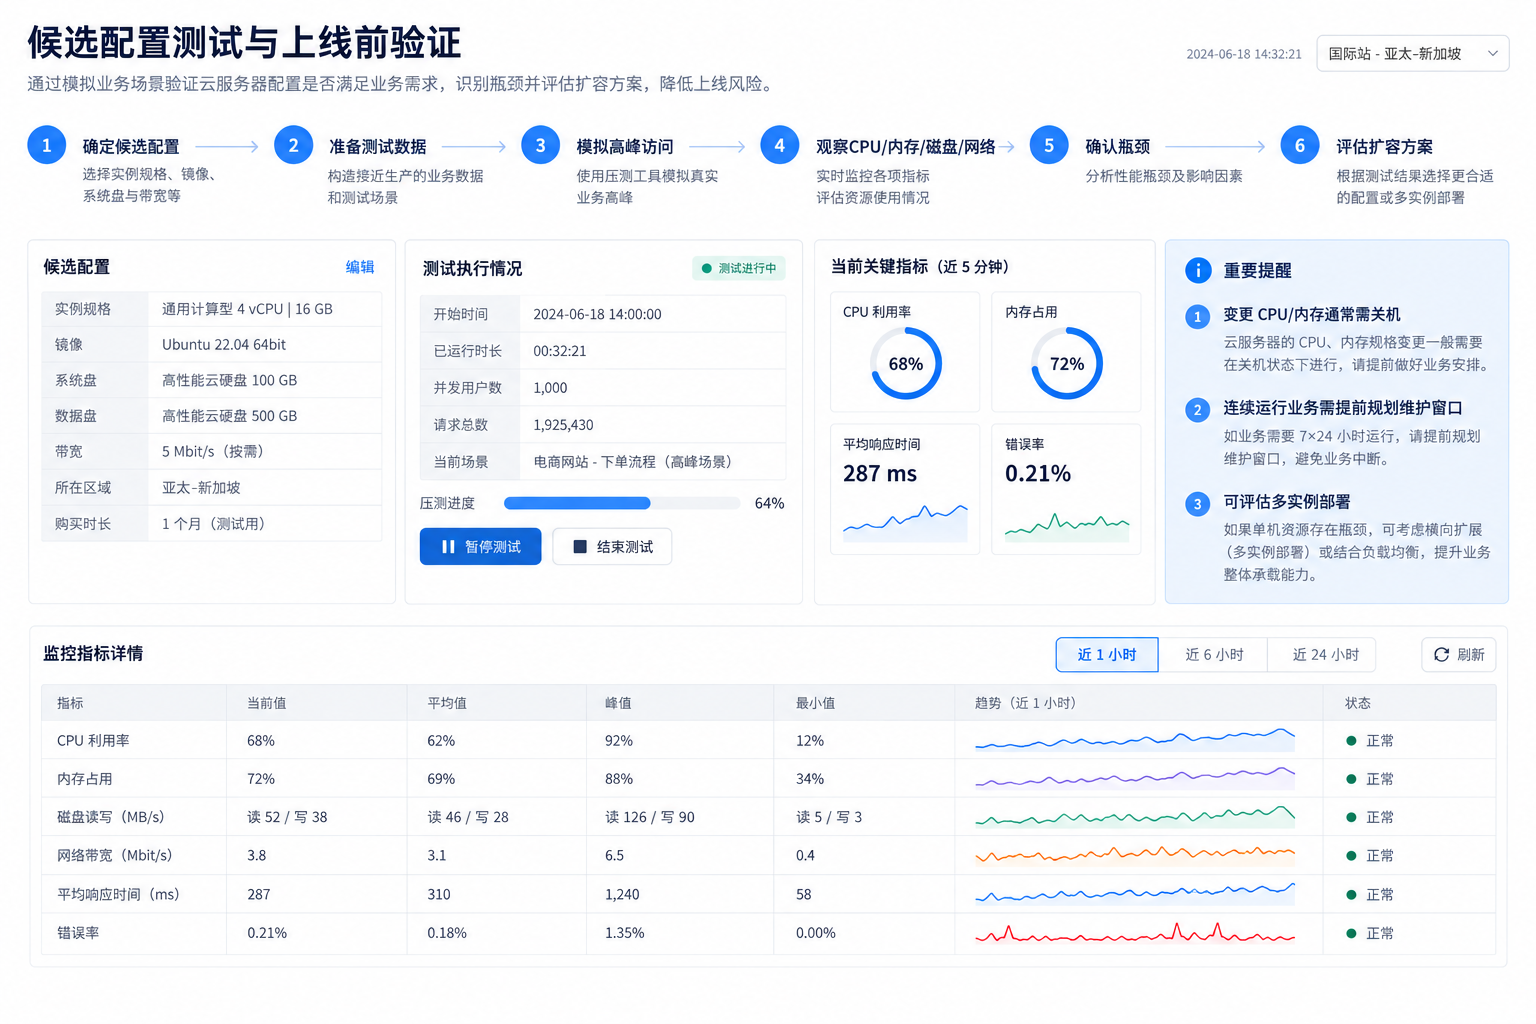Switch to the 近 24 小时 tab
The width and height of the screenshot is (1536, 1024).
coord(1324,654)
